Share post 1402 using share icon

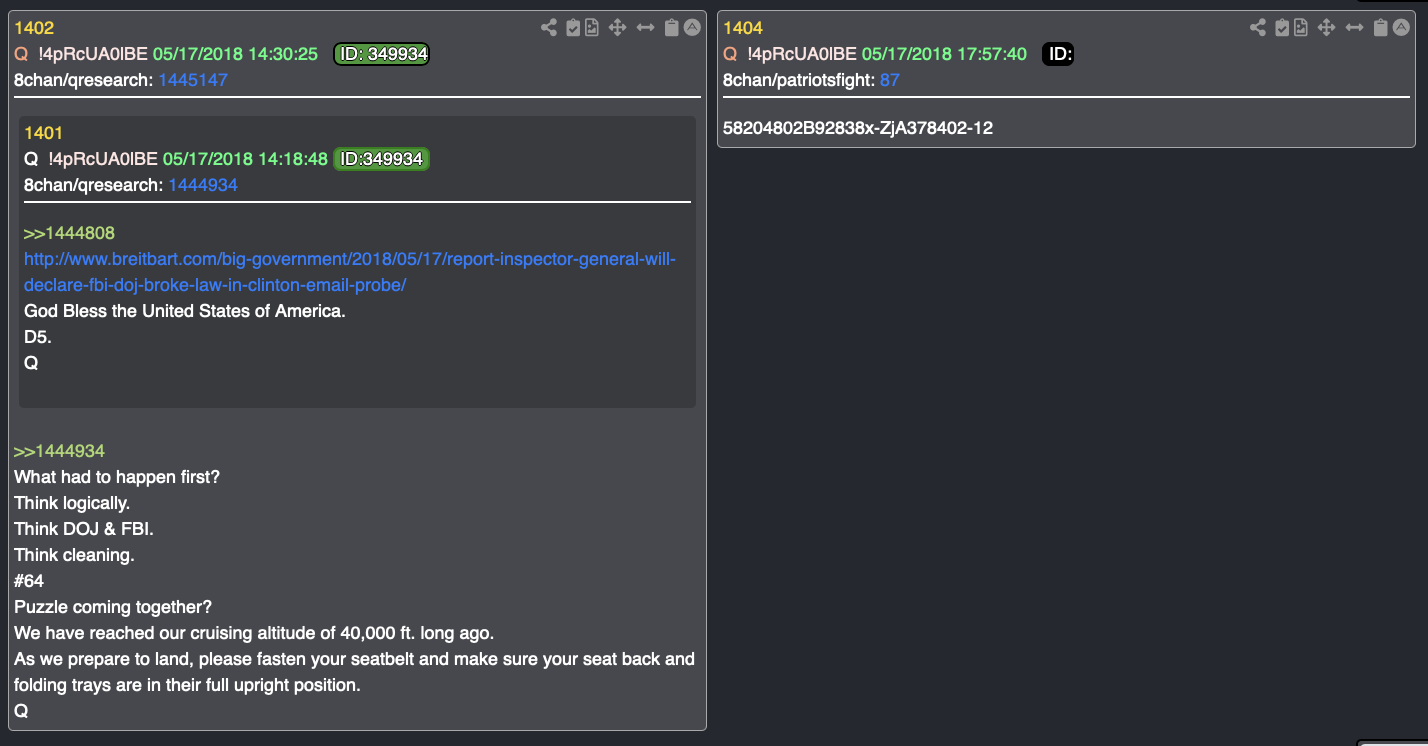(549, 28)
